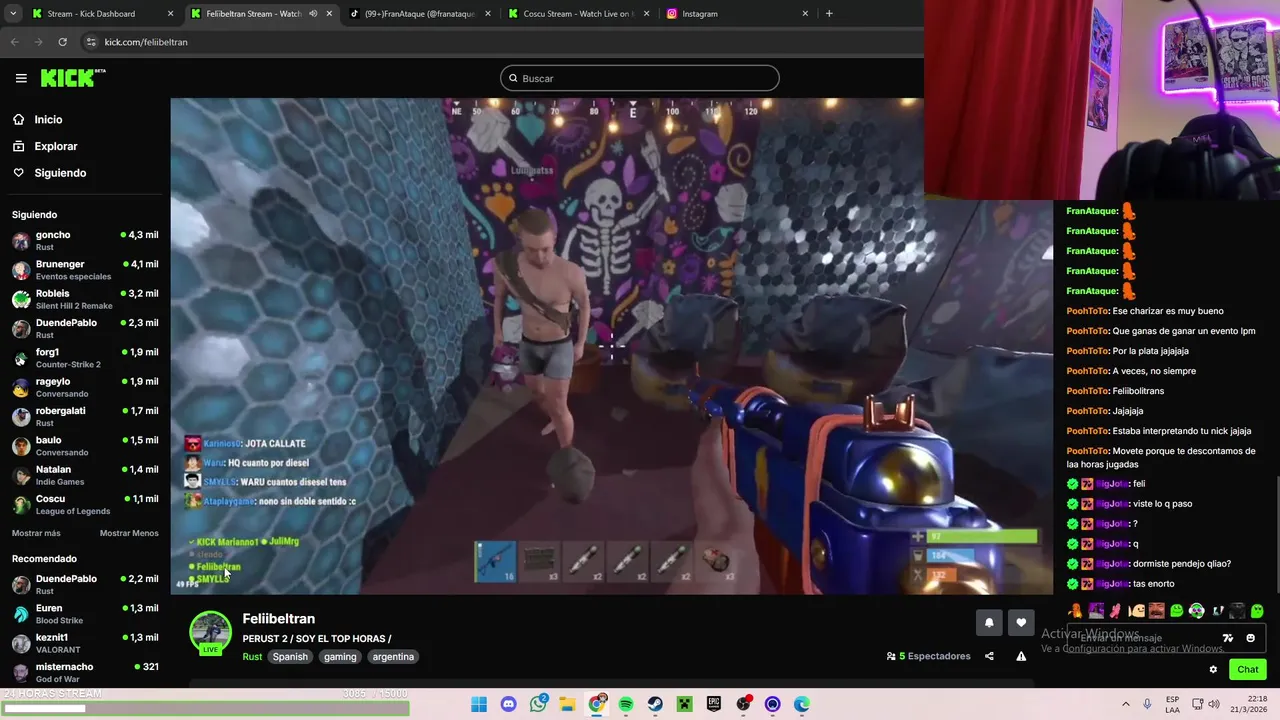Open the chat settings gear
Viewport: 1280px width, 720px height.
(x=1213, y=669)
